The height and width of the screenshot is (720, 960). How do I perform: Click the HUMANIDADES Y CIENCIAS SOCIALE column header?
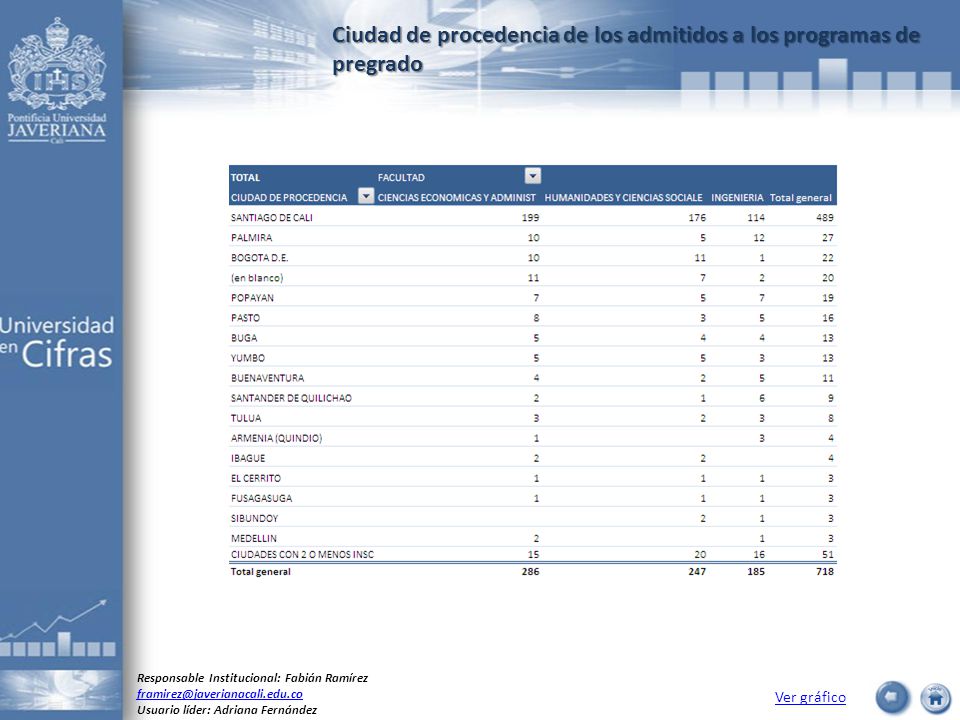(623, 198)
